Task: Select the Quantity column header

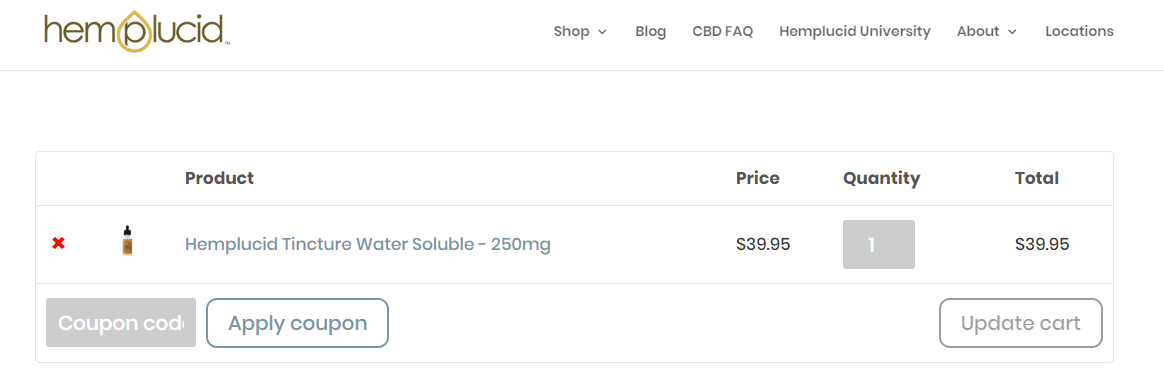Action: coord(881,178)
